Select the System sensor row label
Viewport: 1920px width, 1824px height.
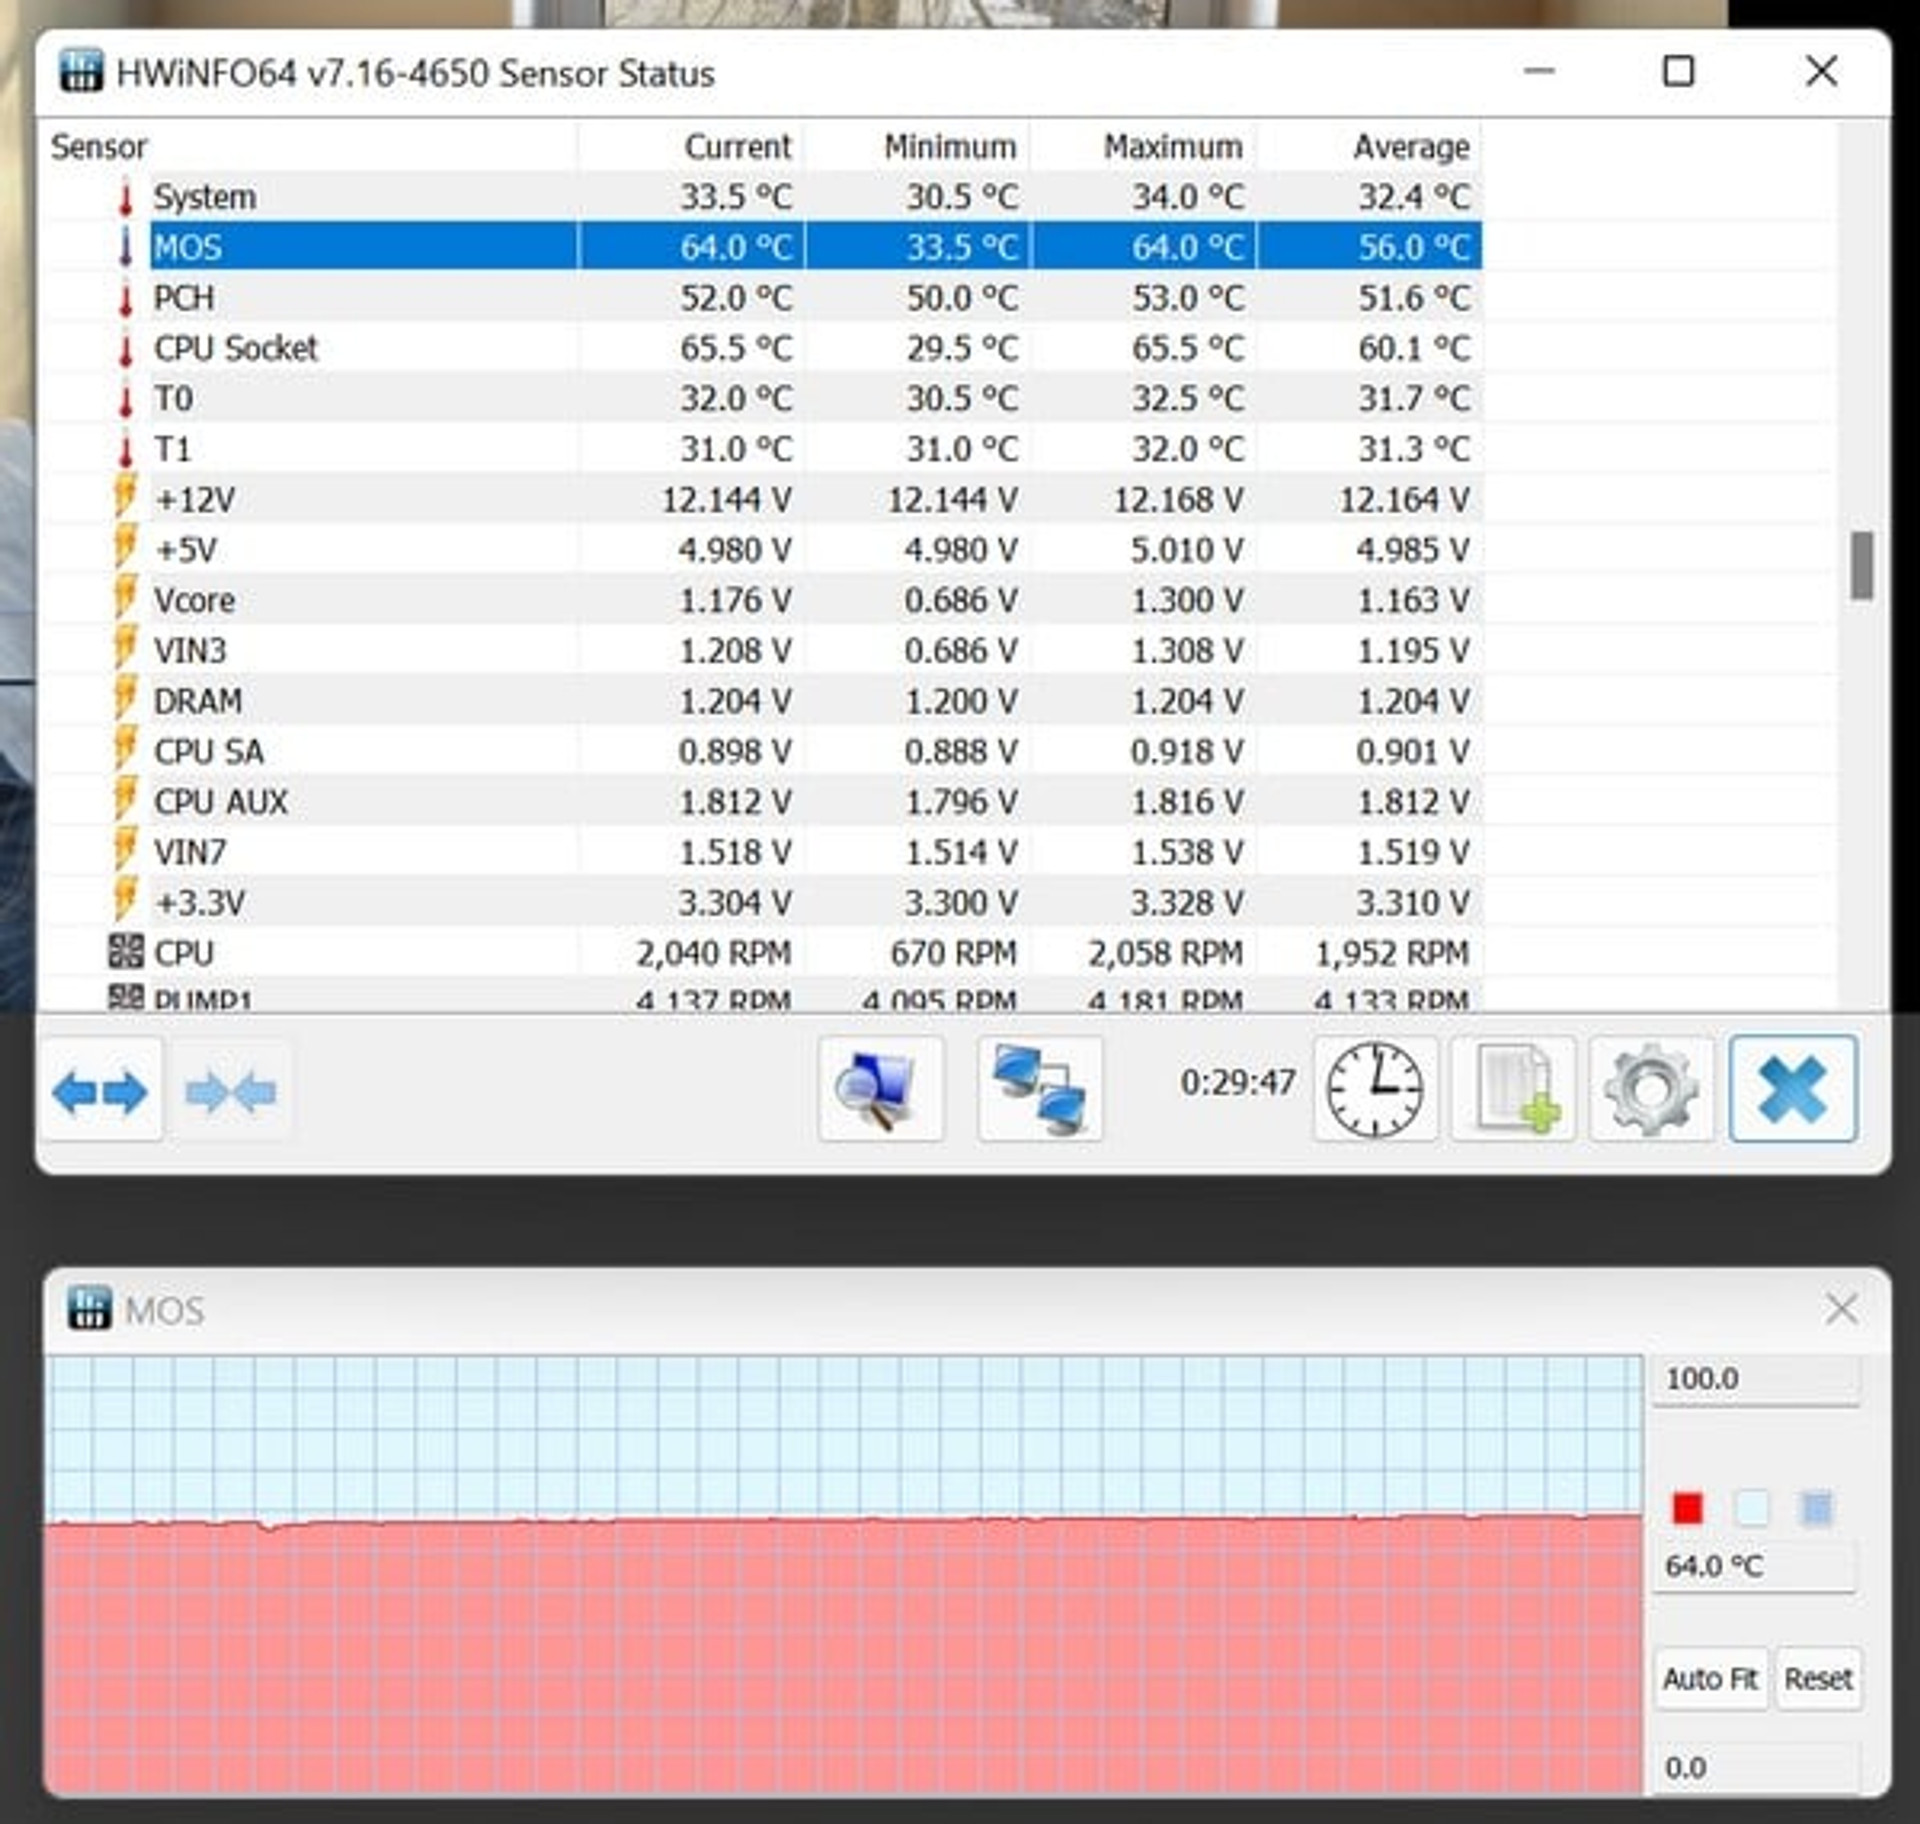[x=205, y=197]
